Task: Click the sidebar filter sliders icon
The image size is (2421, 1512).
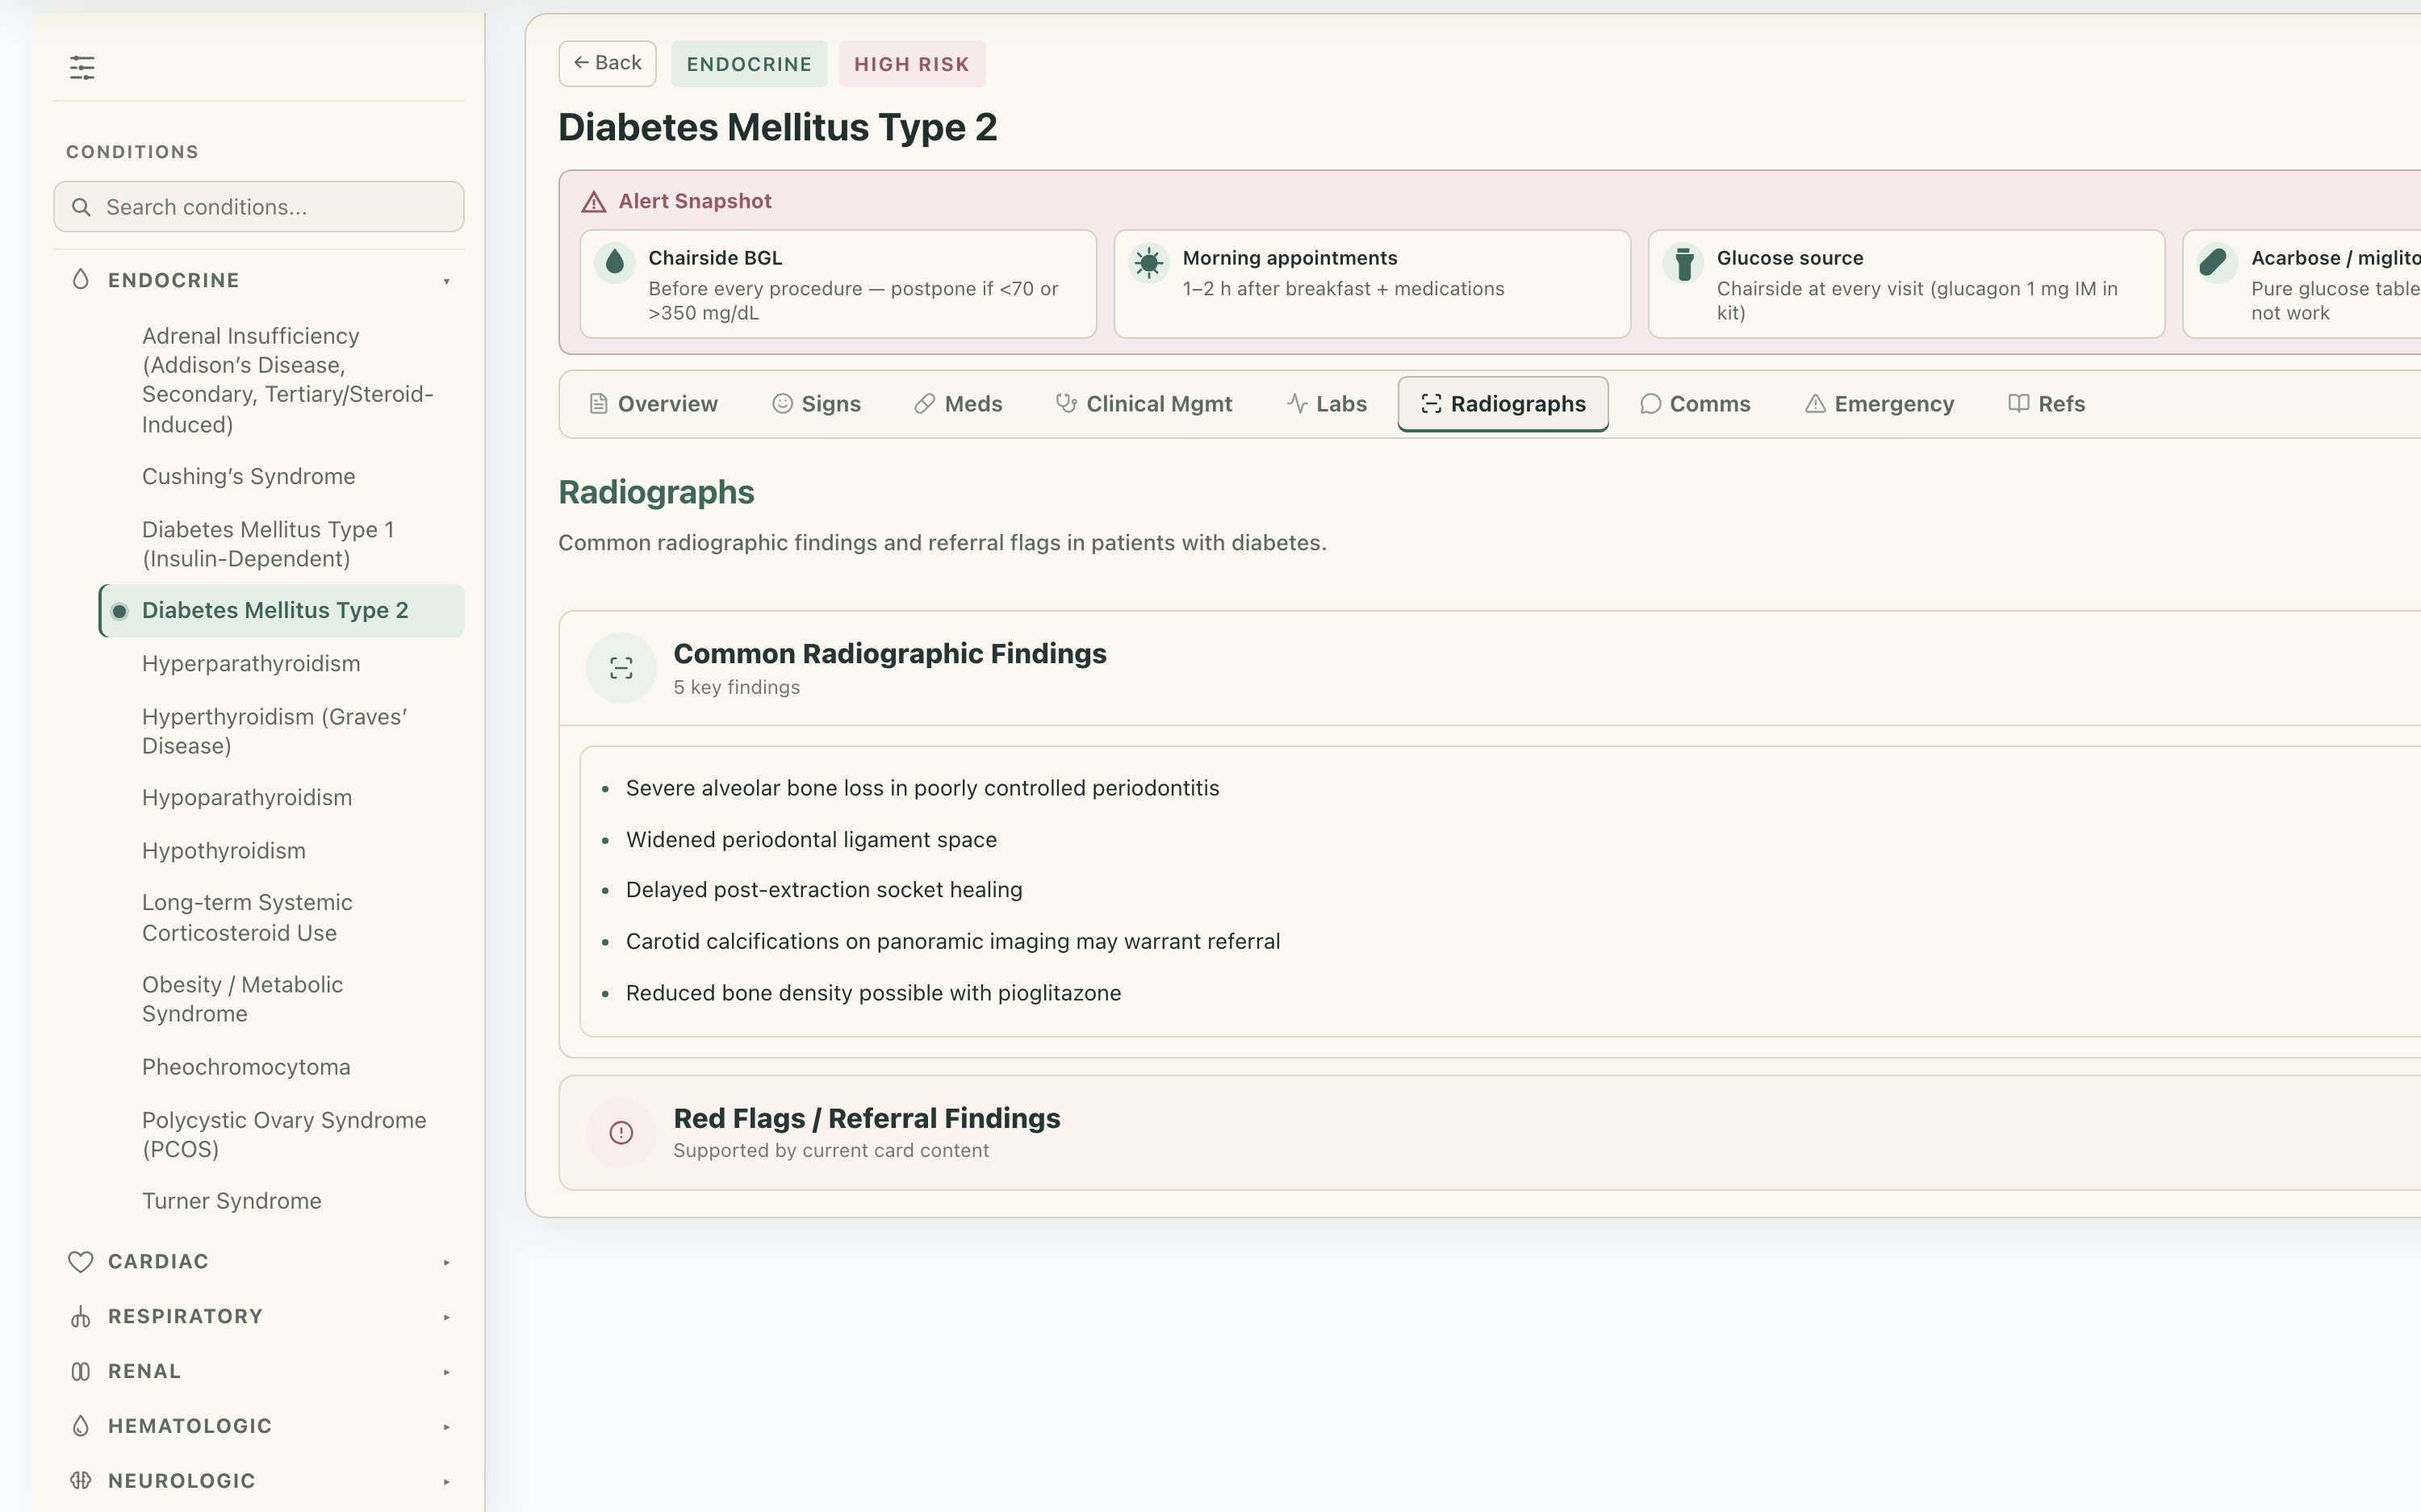Action: [82, 68]
